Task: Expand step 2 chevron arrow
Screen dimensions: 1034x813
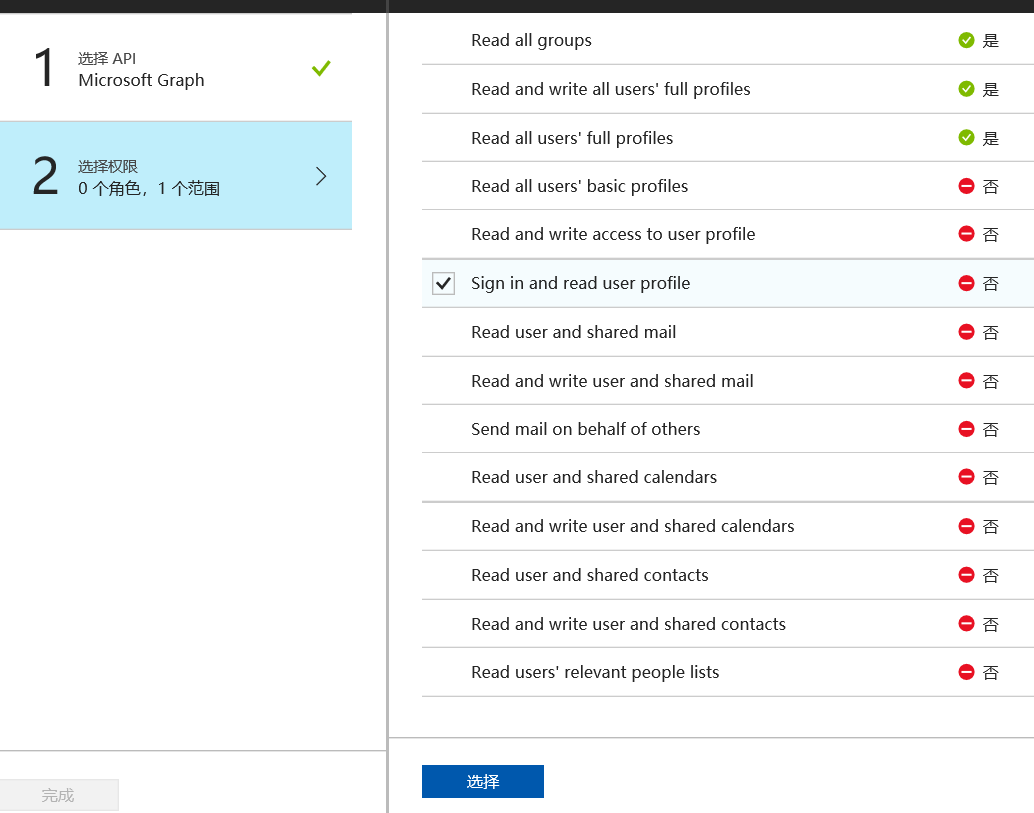Action: [321, 176]
